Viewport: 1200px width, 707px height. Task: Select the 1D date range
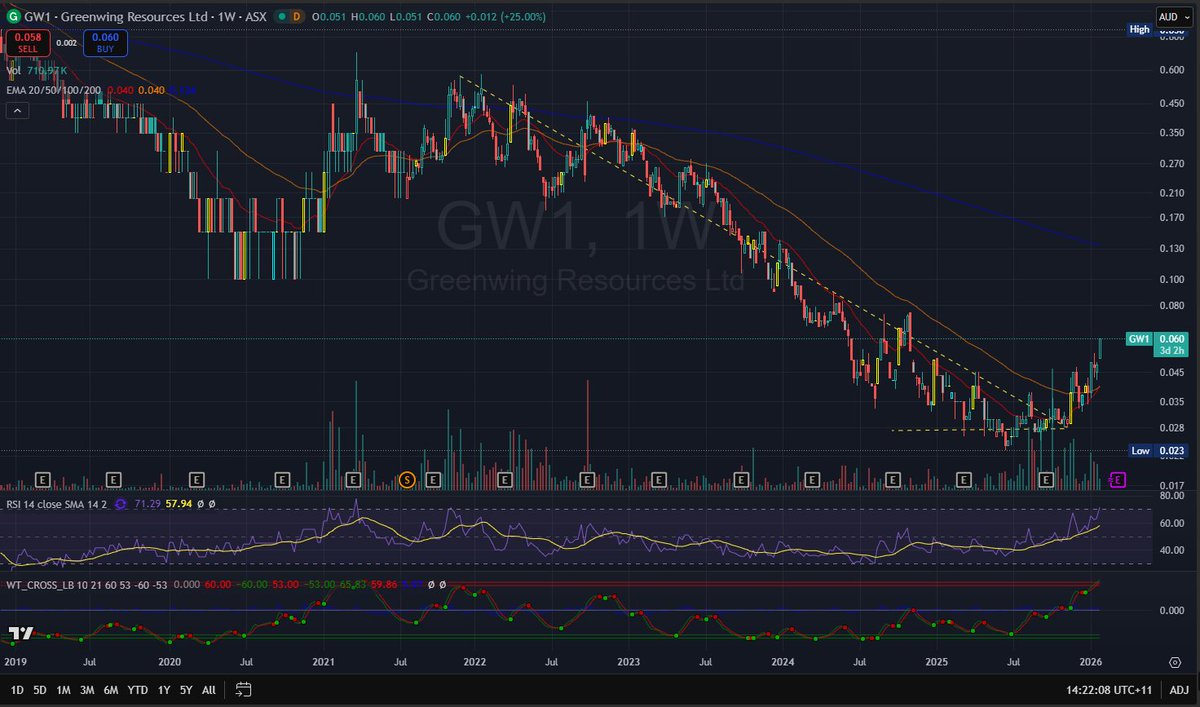coord(16,690)
